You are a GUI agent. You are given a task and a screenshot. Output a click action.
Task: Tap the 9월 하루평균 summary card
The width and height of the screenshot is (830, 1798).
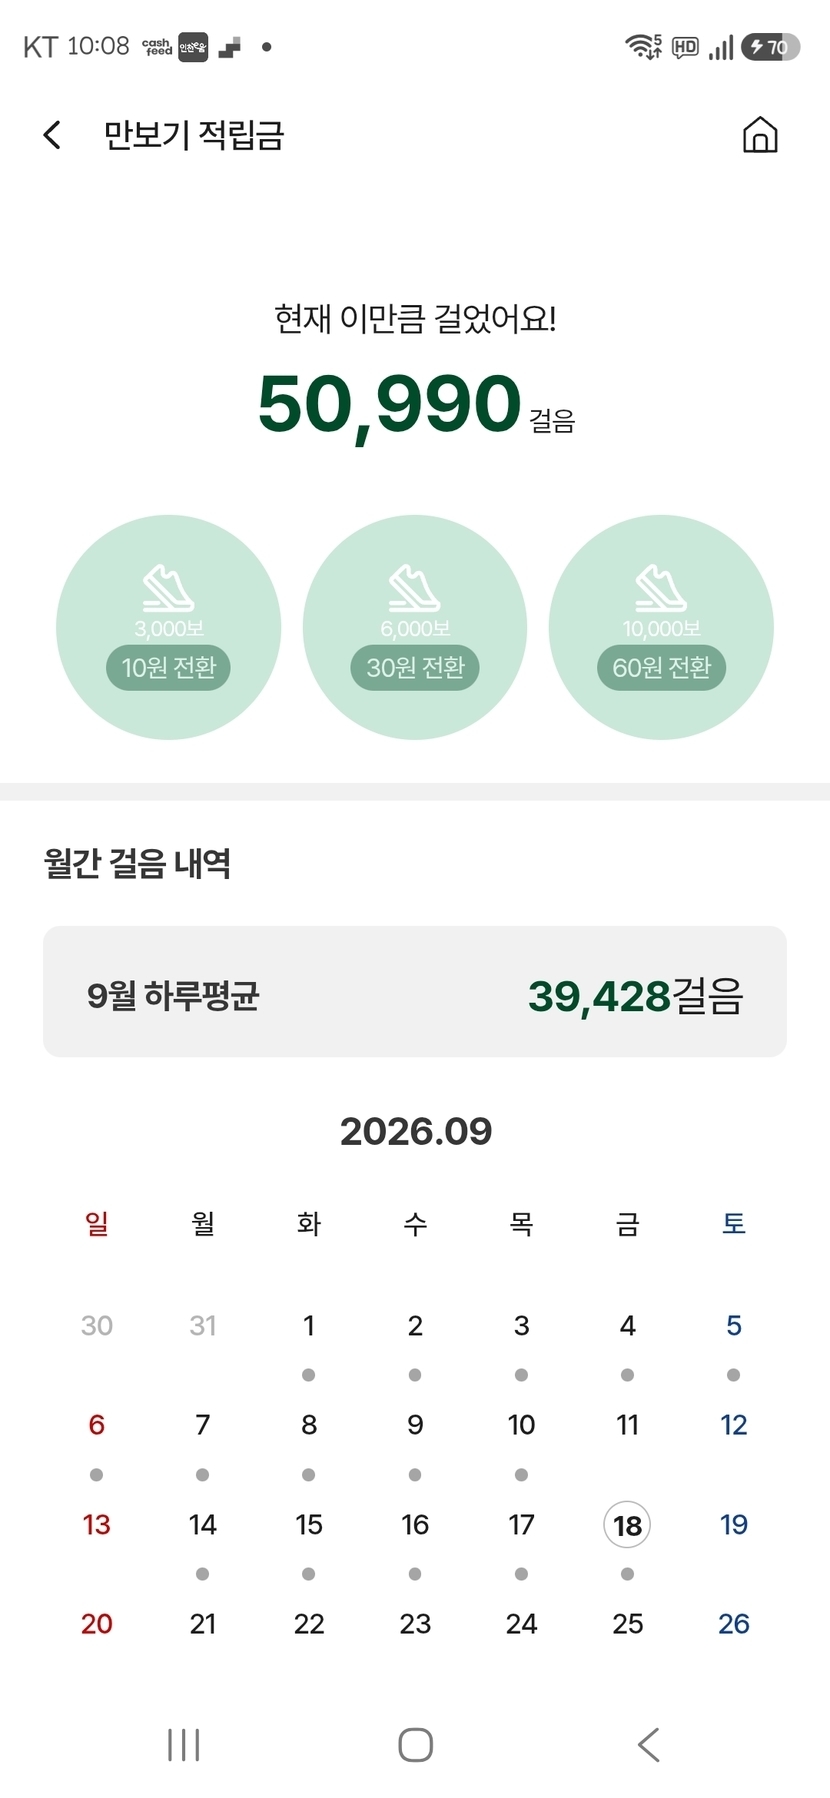click(x=415, y=991)
